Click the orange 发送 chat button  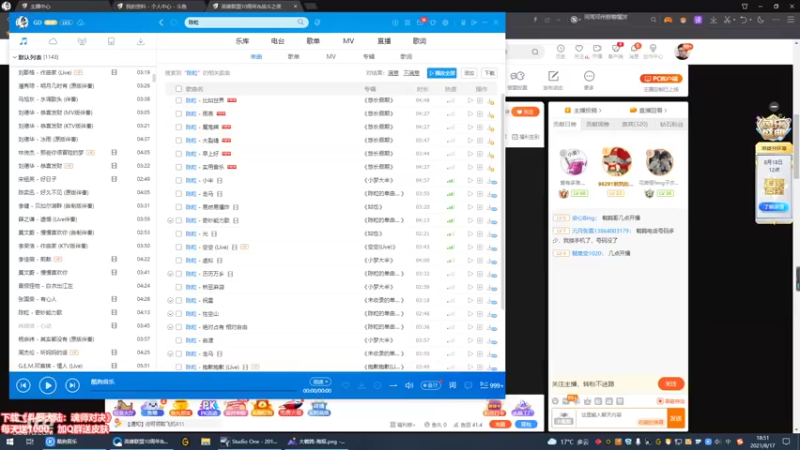click(676, 418)
